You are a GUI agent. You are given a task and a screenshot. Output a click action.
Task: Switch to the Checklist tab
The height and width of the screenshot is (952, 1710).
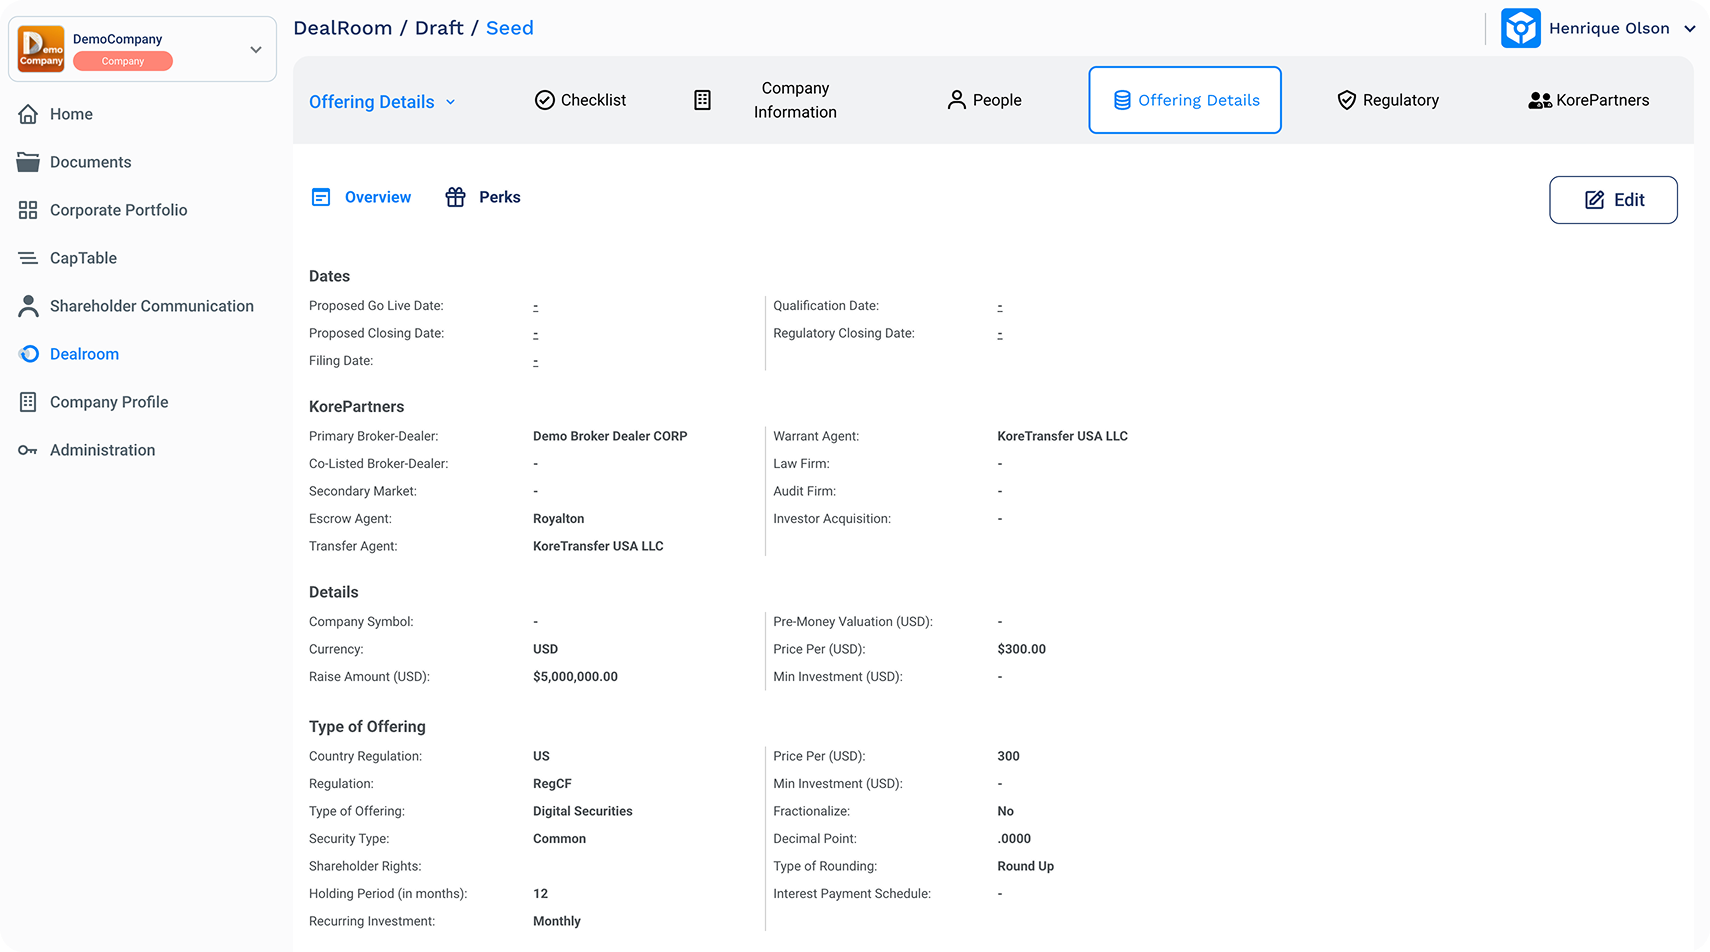581,100
